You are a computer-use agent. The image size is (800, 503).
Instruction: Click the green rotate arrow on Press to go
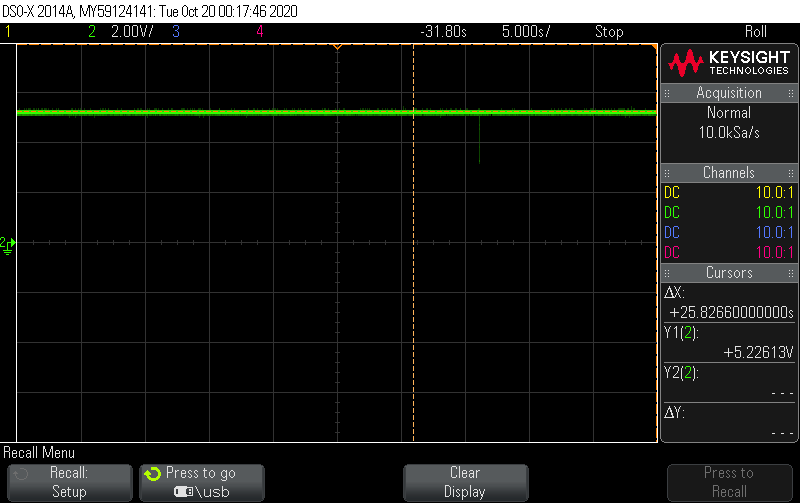click(x=152, y=474)
